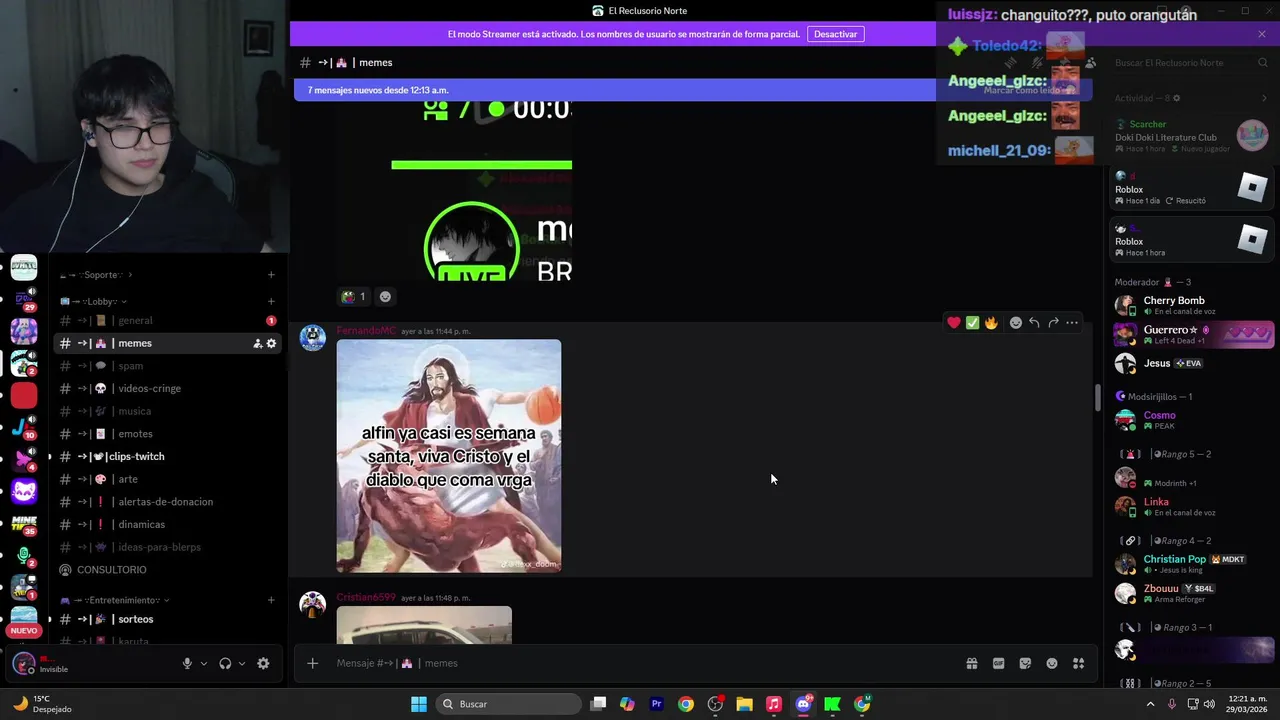Screen dimensions: 1280x720
Task: Open Premiere Pro from the taskbar
Action: pos(656,704)
